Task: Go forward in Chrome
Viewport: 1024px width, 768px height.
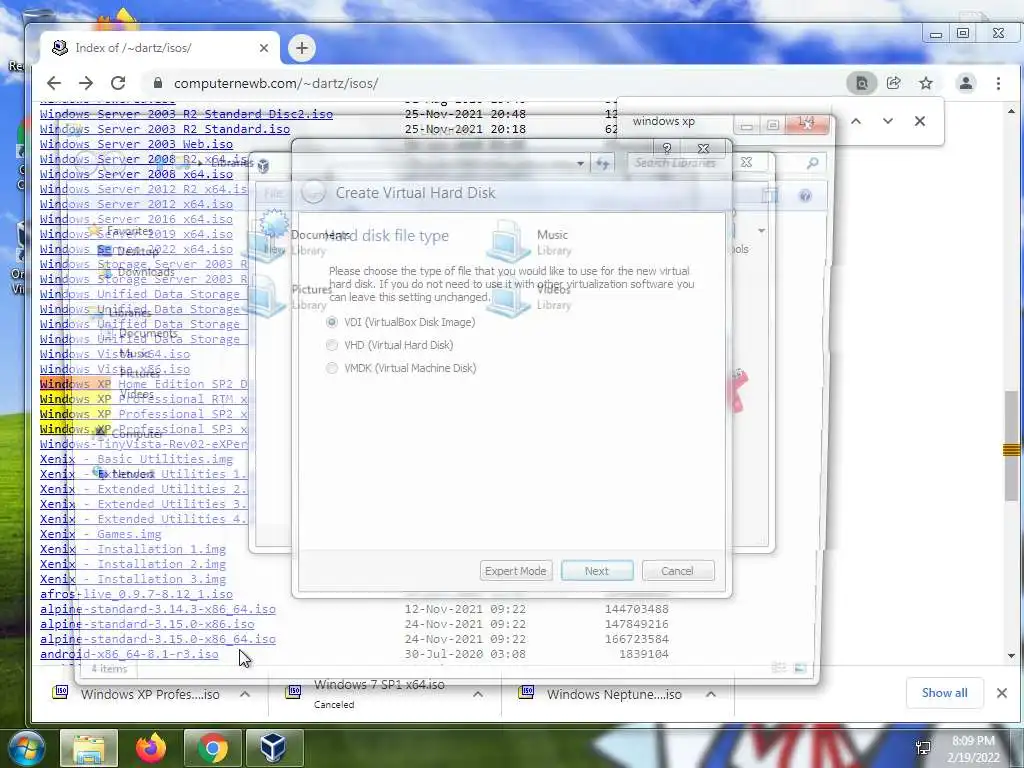Action: [x=86, y=83]
